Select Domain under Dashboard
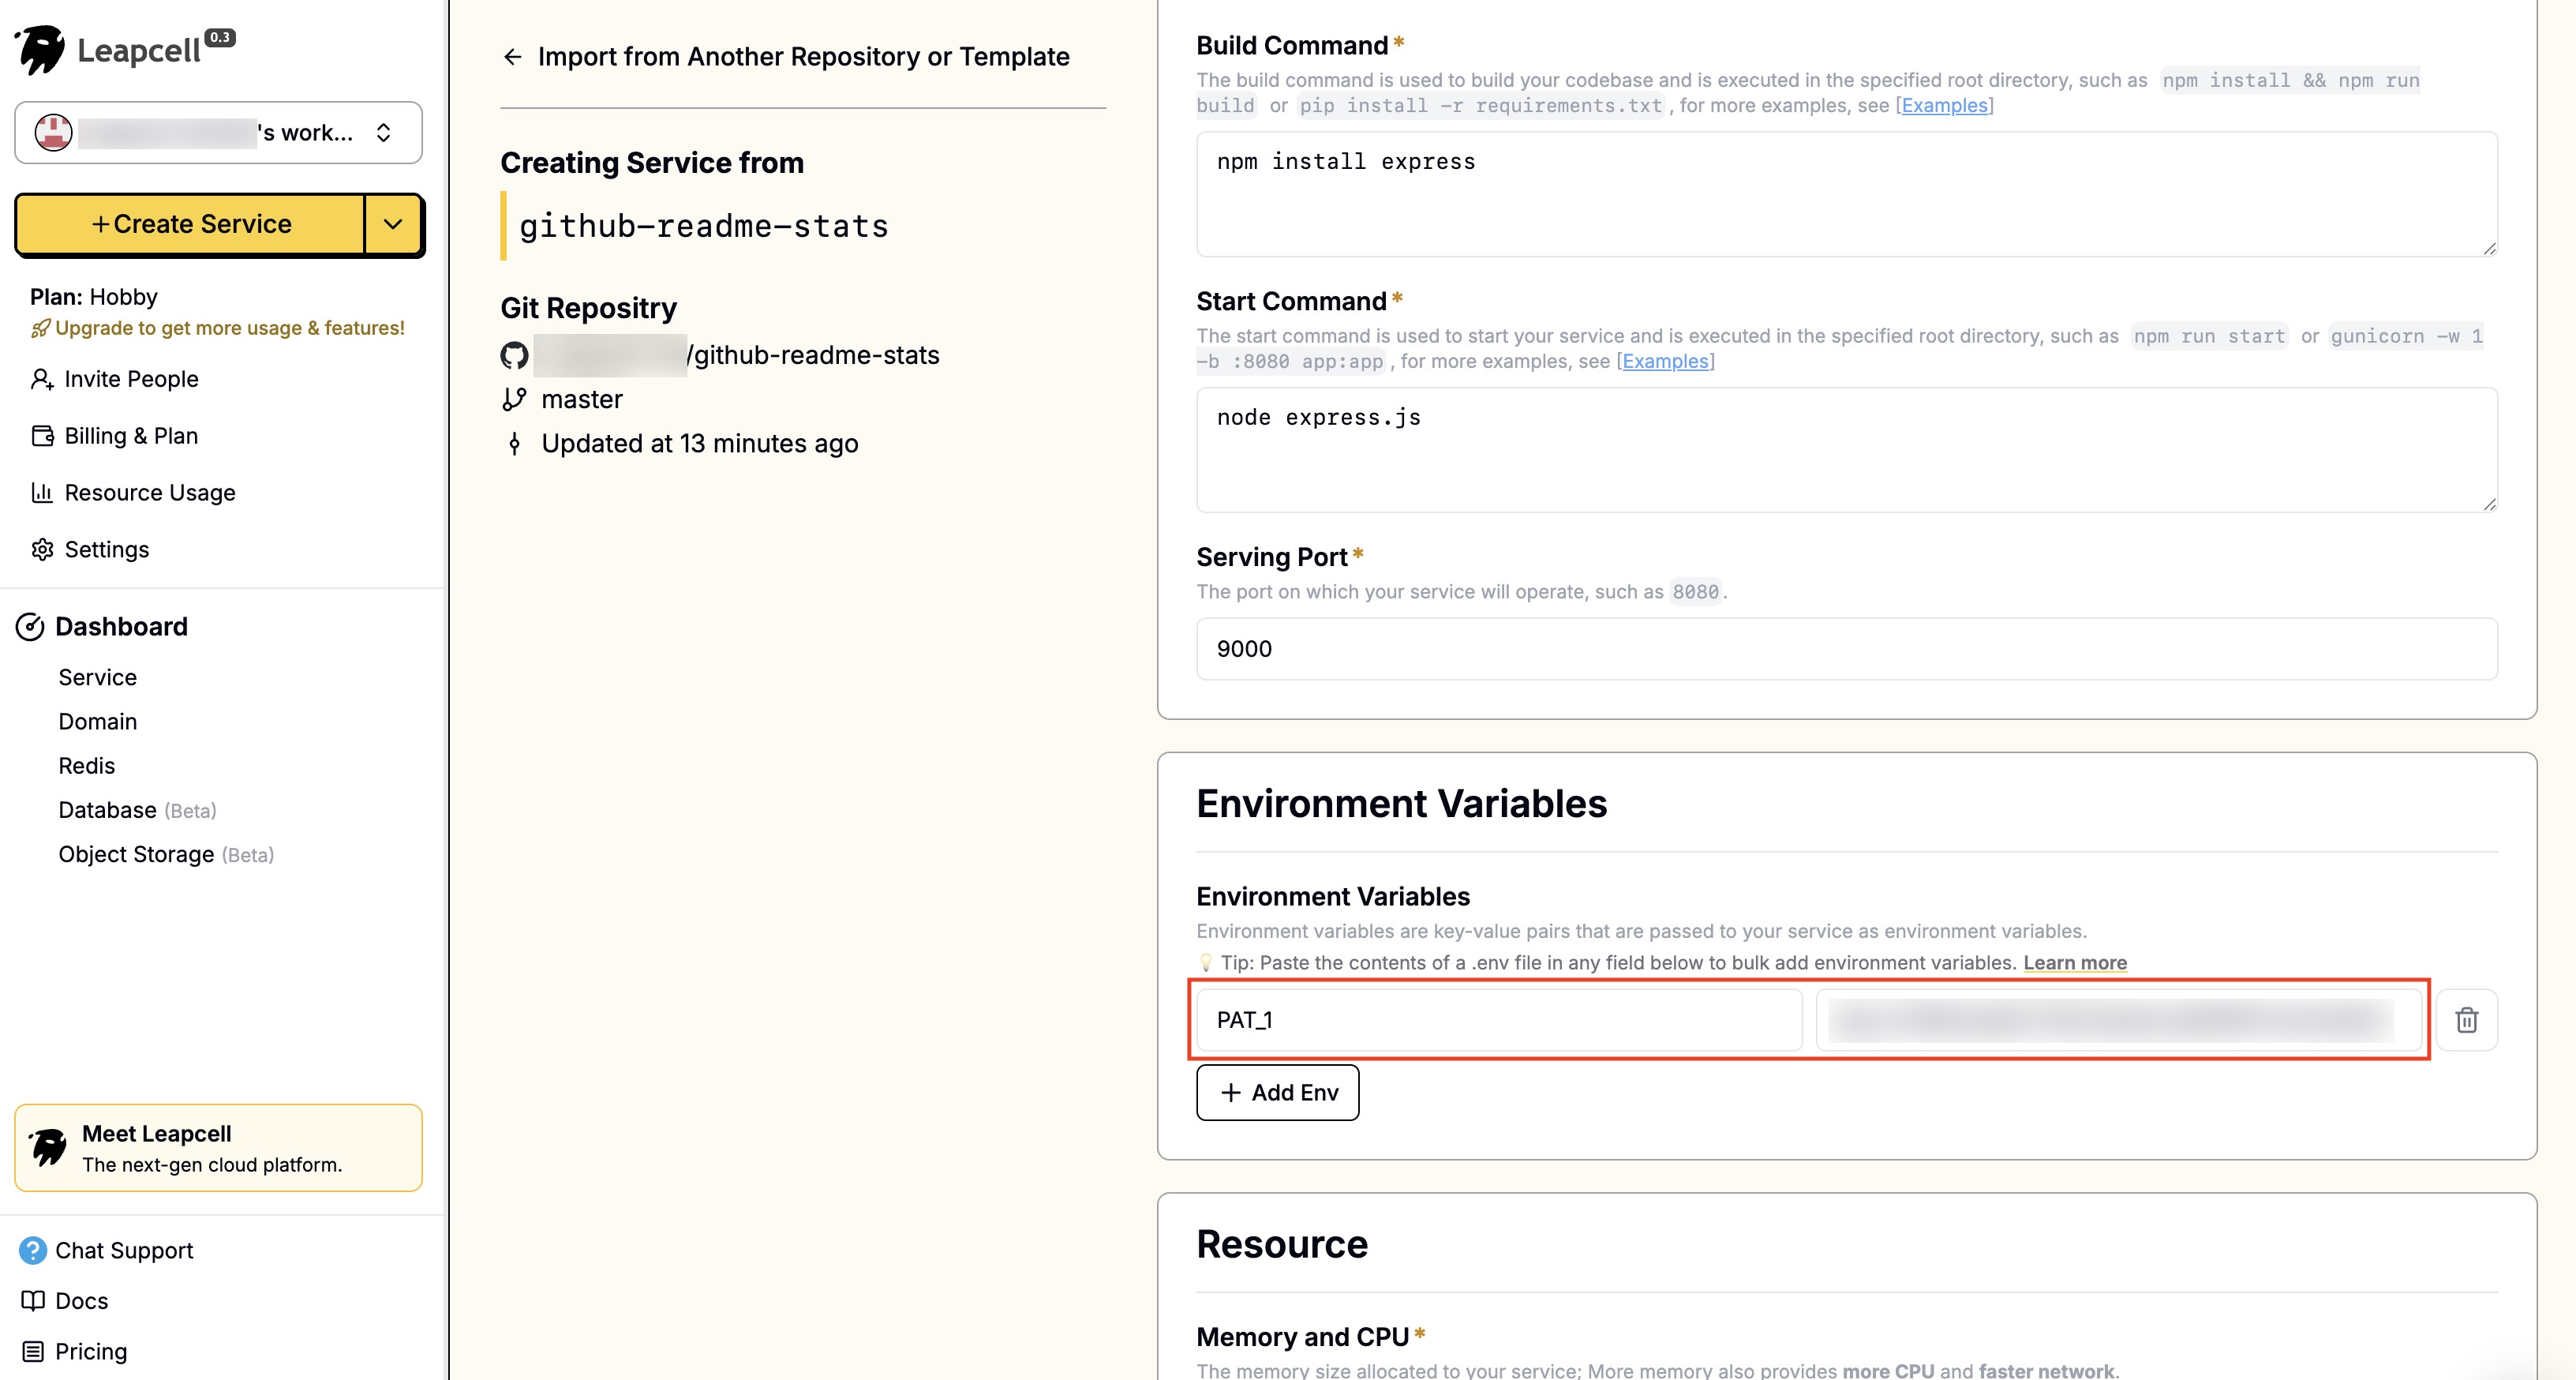This screenshot has height=1380, width=2576. point(97,722)
